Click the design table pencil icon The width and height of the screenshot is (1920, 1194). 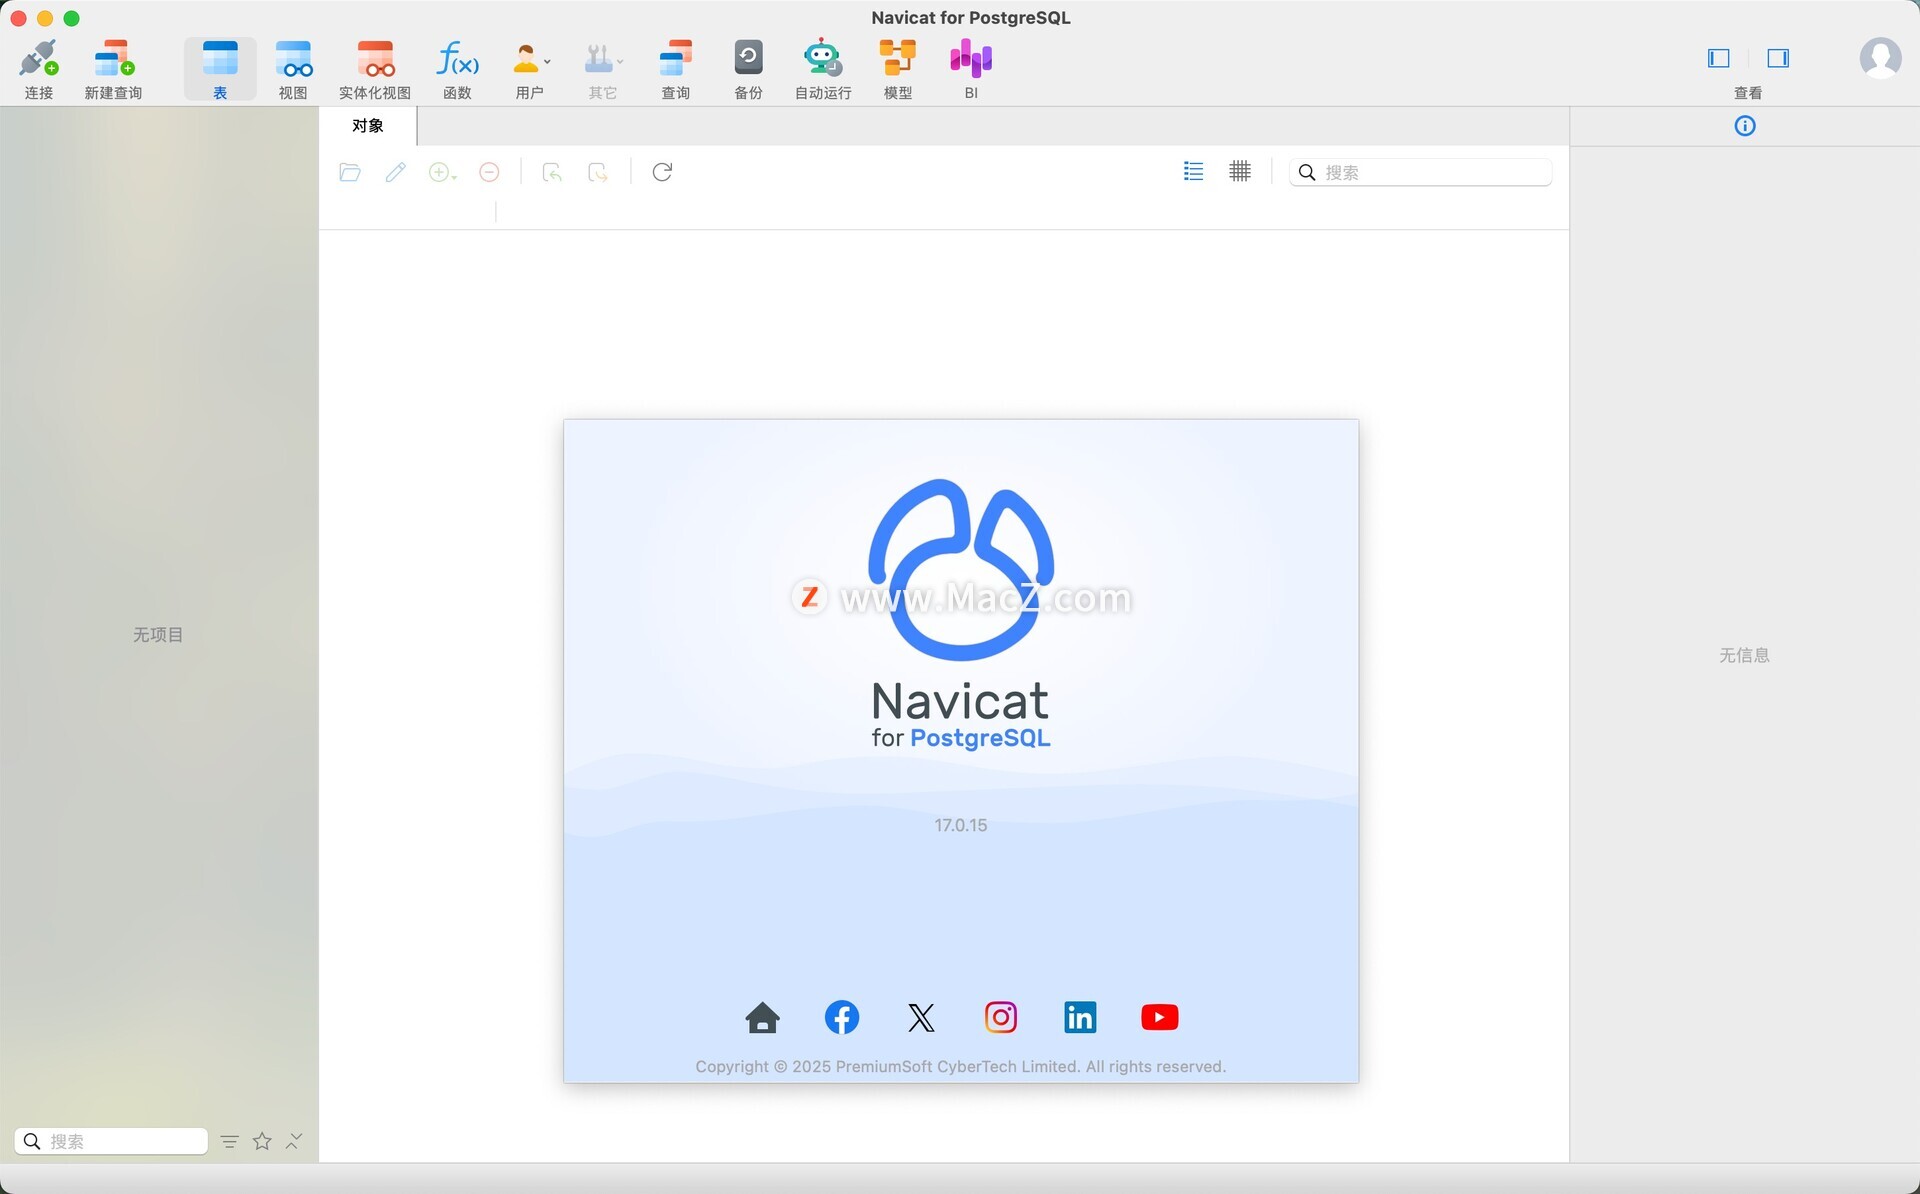click(396, 172)
